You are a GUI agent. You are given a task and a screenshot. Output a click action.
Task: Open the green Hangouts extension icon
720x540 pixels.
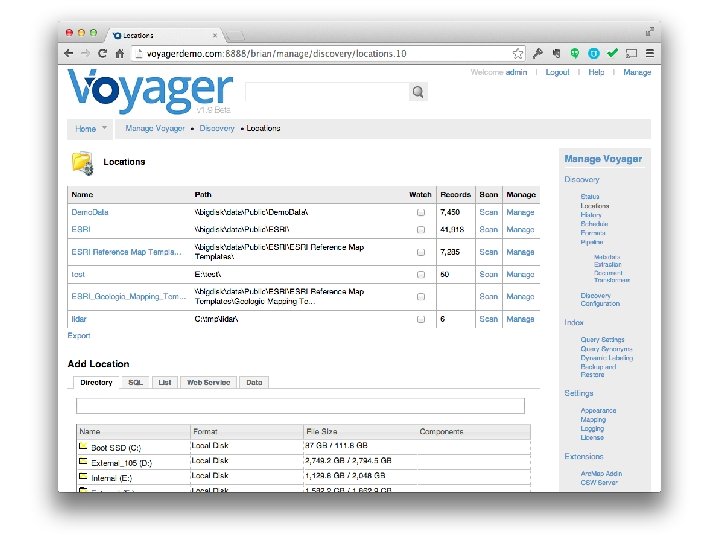(575, 53)
